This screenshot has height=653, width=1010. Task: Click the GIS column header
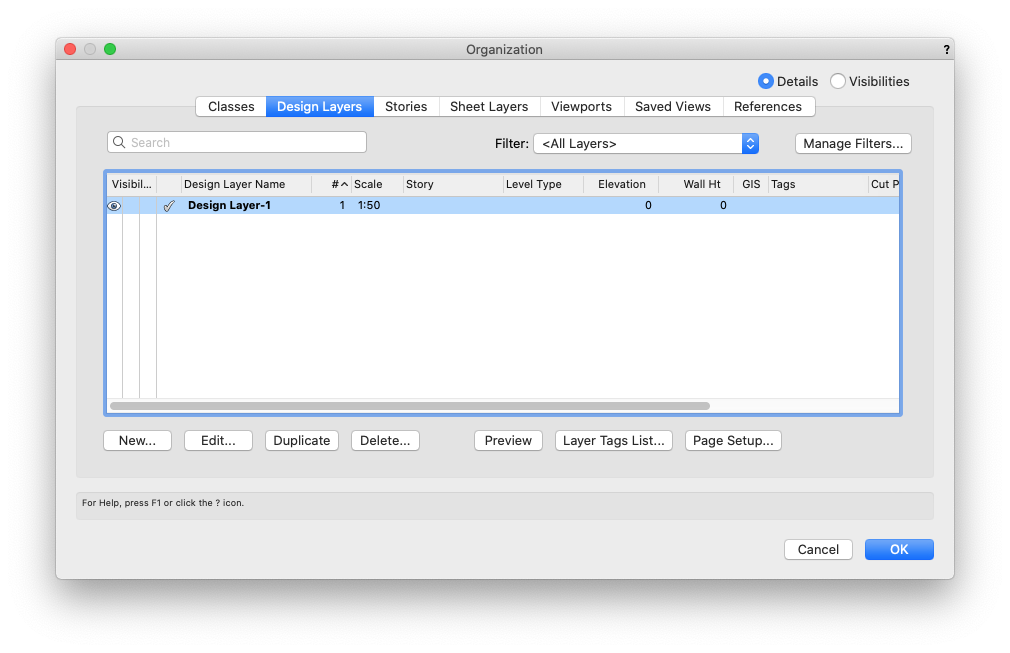(x=751, y=184)
